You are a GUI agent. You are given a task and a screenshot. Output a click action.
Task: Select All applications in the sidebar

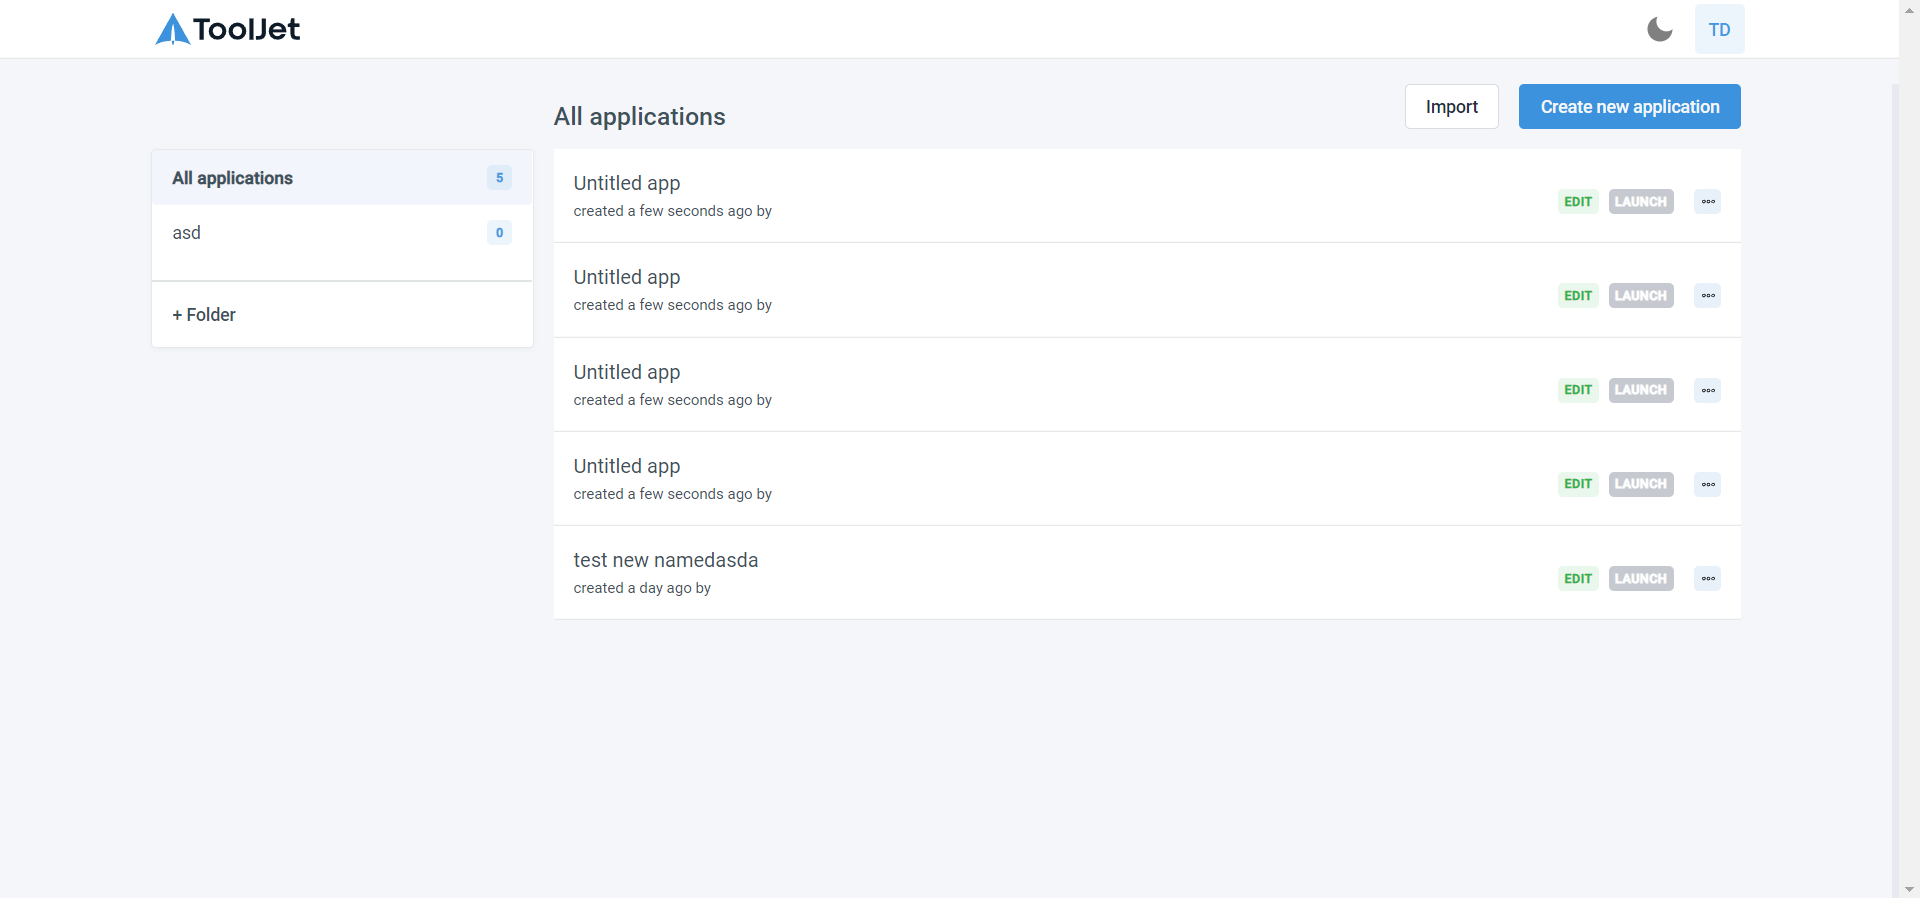point(232,178)
